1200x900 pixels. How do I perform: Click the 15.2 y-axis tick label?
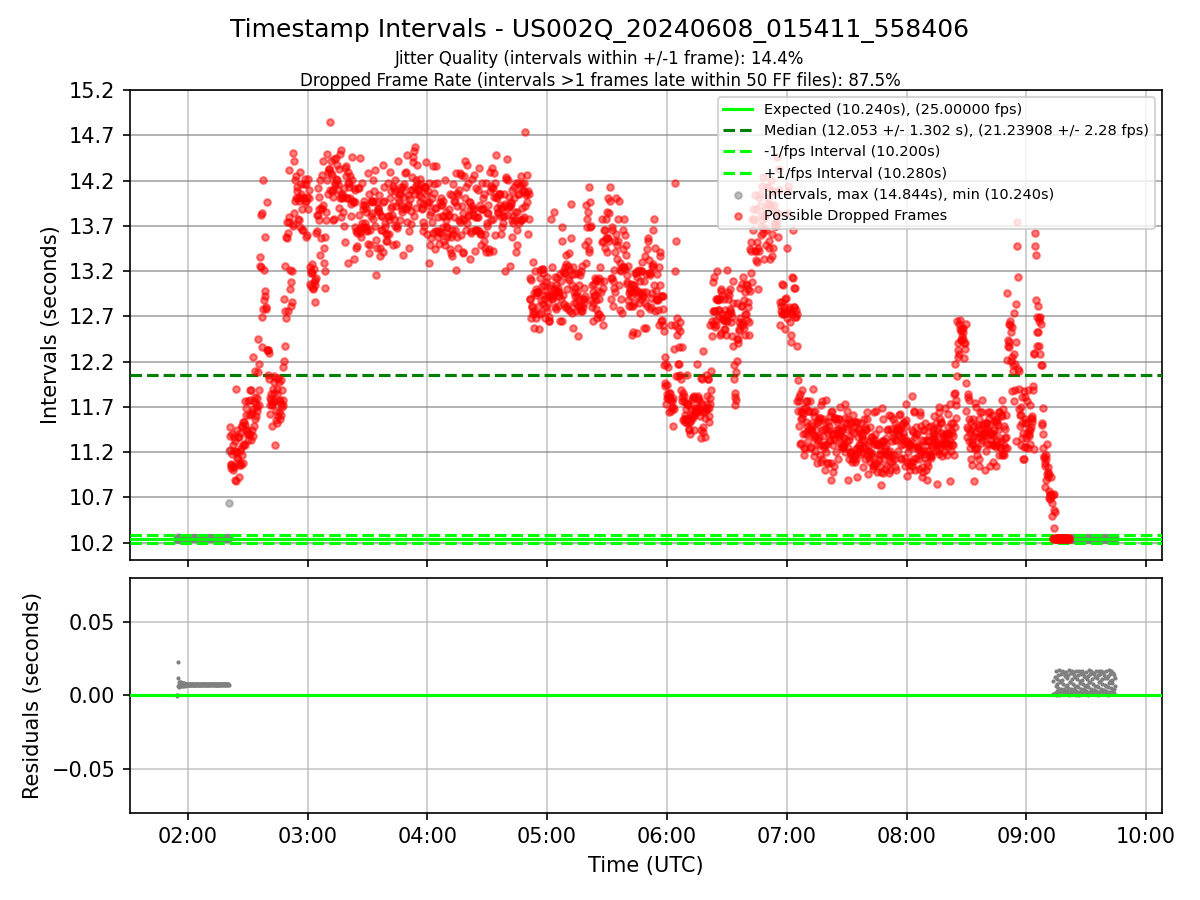click(94, 91)
